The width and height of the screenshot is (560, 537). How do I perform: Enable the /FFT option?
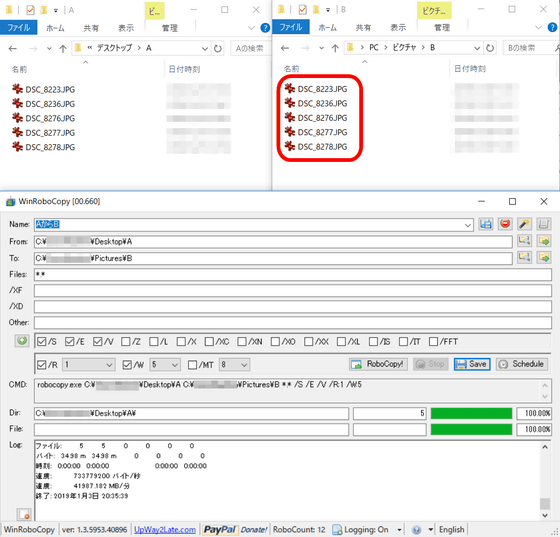433,342
